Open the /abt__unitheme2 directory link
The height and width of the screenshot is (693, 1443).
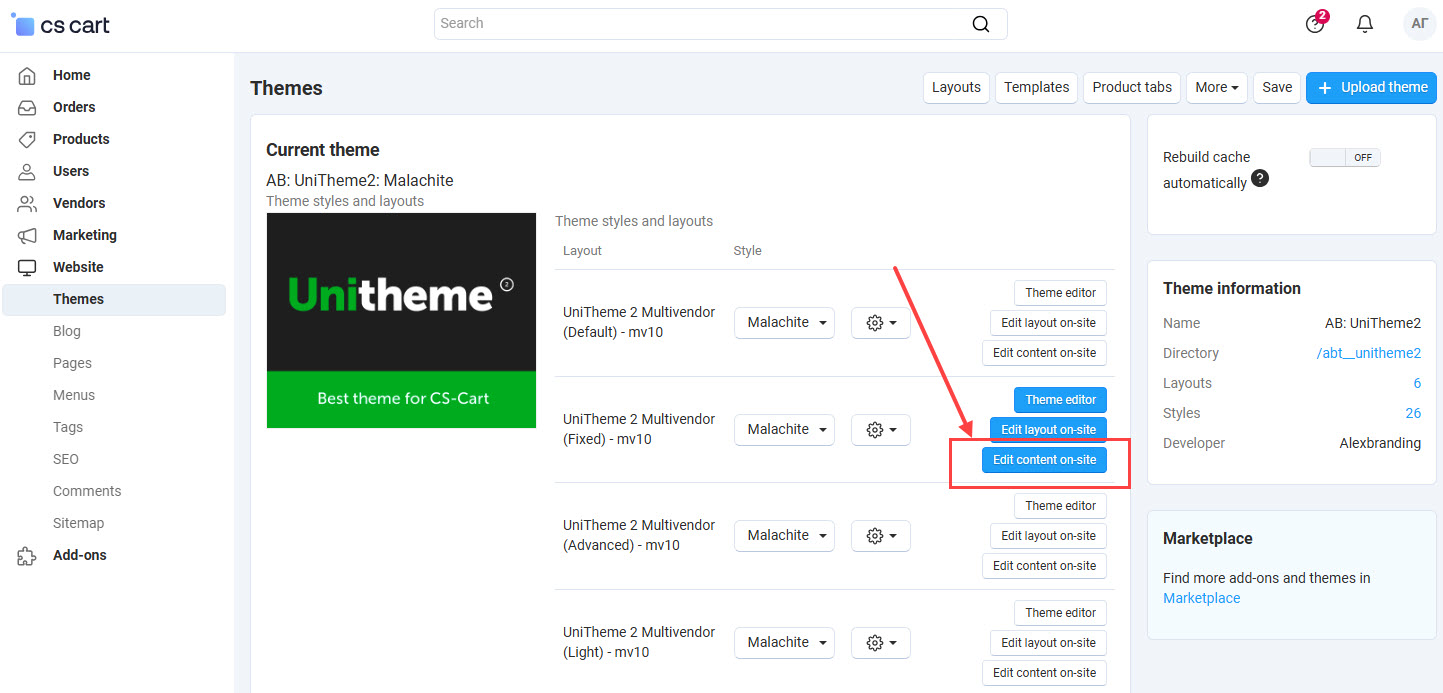tap(1369, 353)
